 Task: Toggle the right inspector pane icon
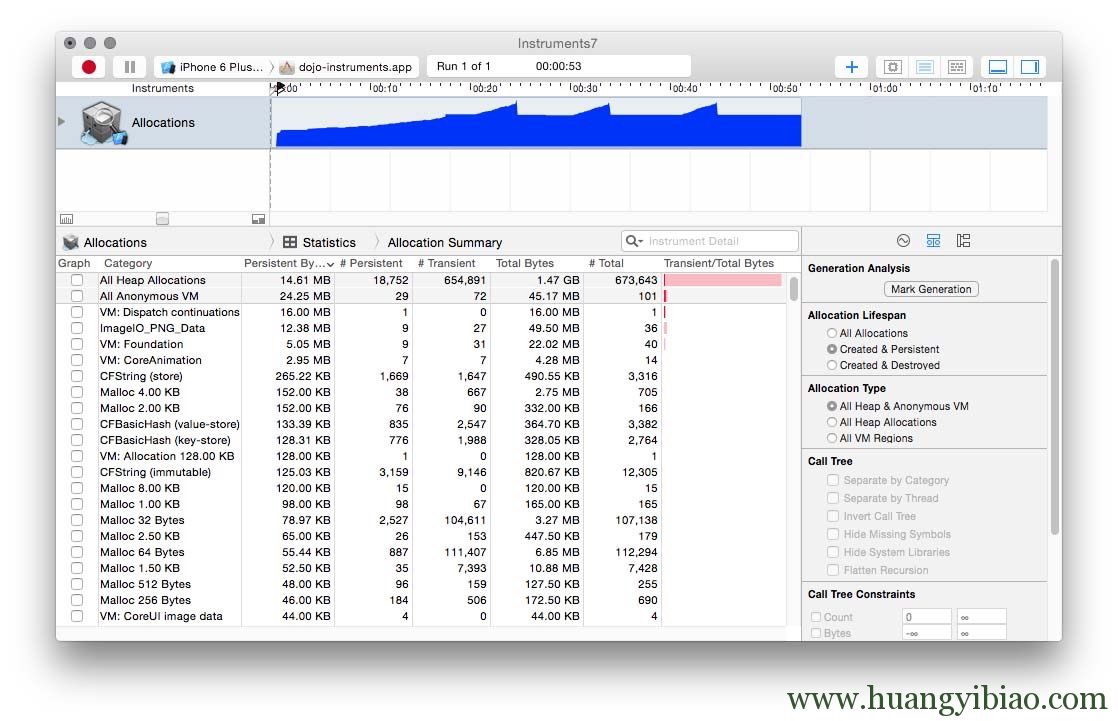click(x=1030, y=67)
